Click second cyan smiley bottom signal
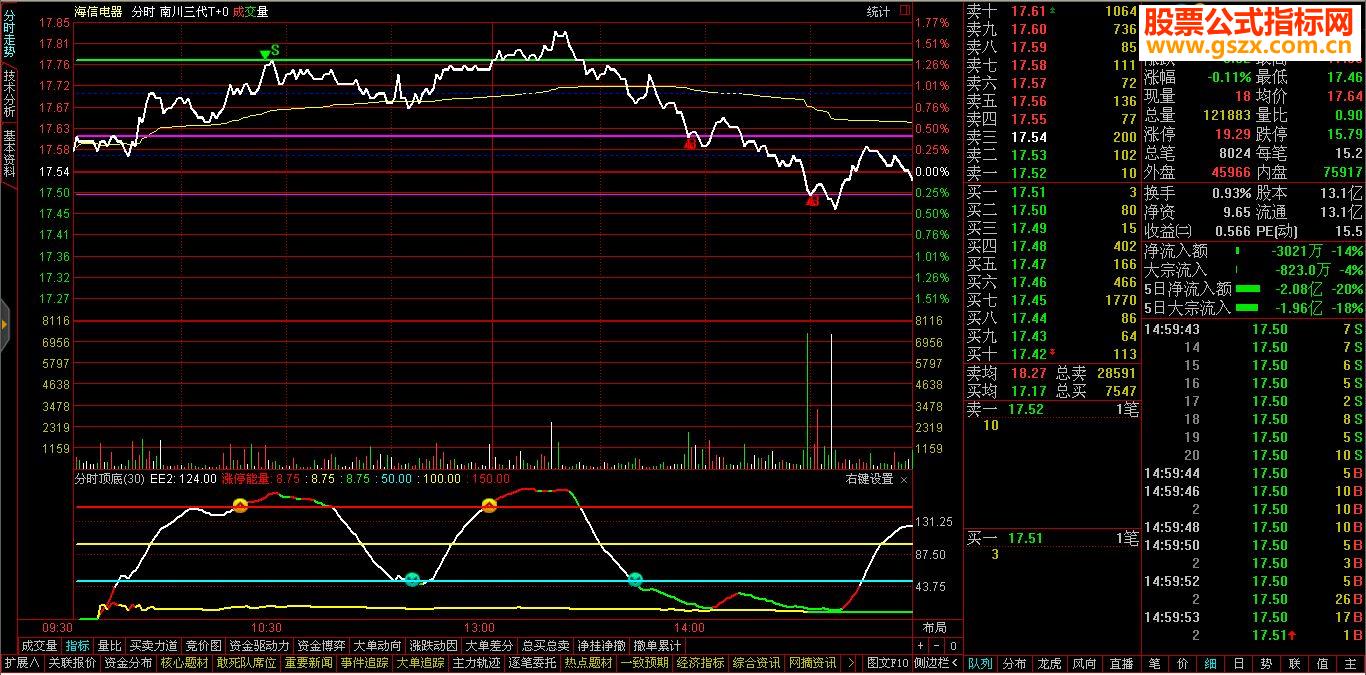Image resolution: width=1366 pixels, height=675 pixels. [x=635, y=579]
